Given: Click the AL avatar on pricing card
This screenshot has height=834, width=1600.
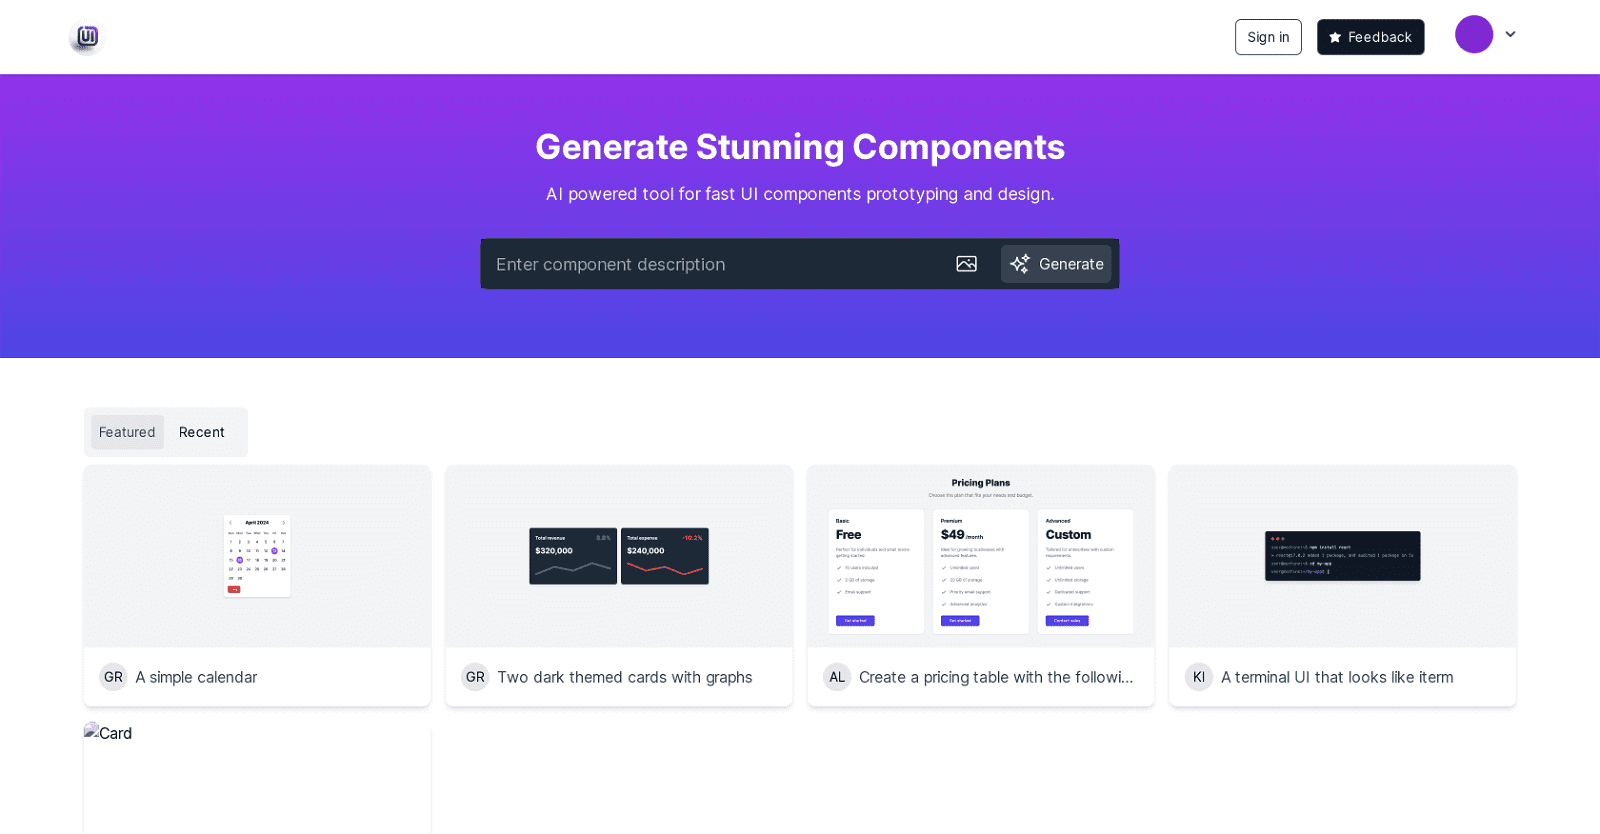Looking at the screenshot, I should click(x=837, y=677).
